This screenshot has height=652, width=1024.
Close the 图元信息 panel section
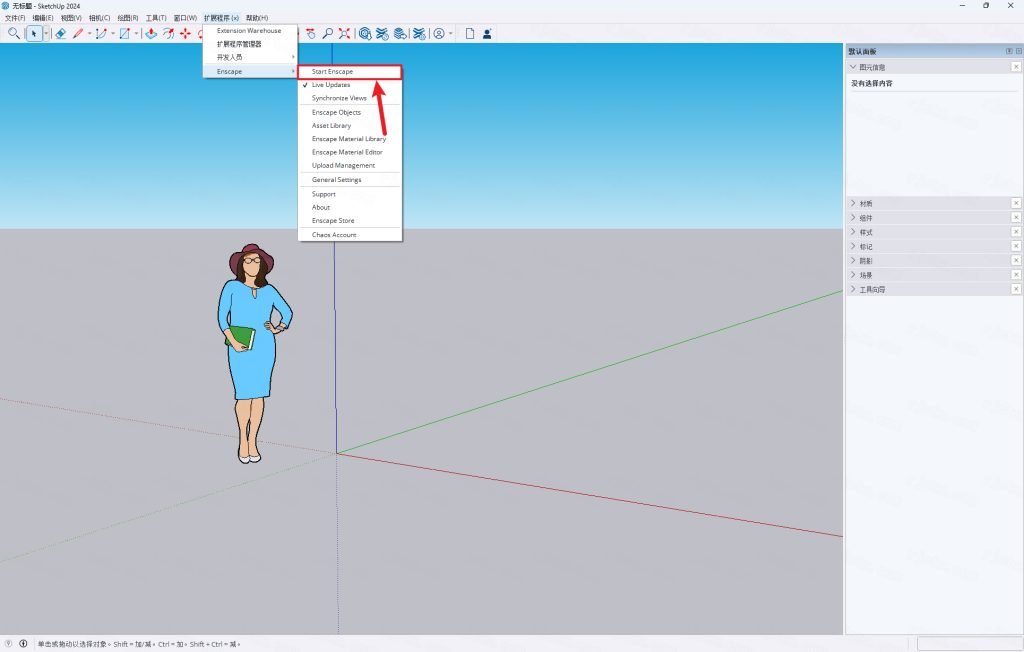[x=1016, y=67]
